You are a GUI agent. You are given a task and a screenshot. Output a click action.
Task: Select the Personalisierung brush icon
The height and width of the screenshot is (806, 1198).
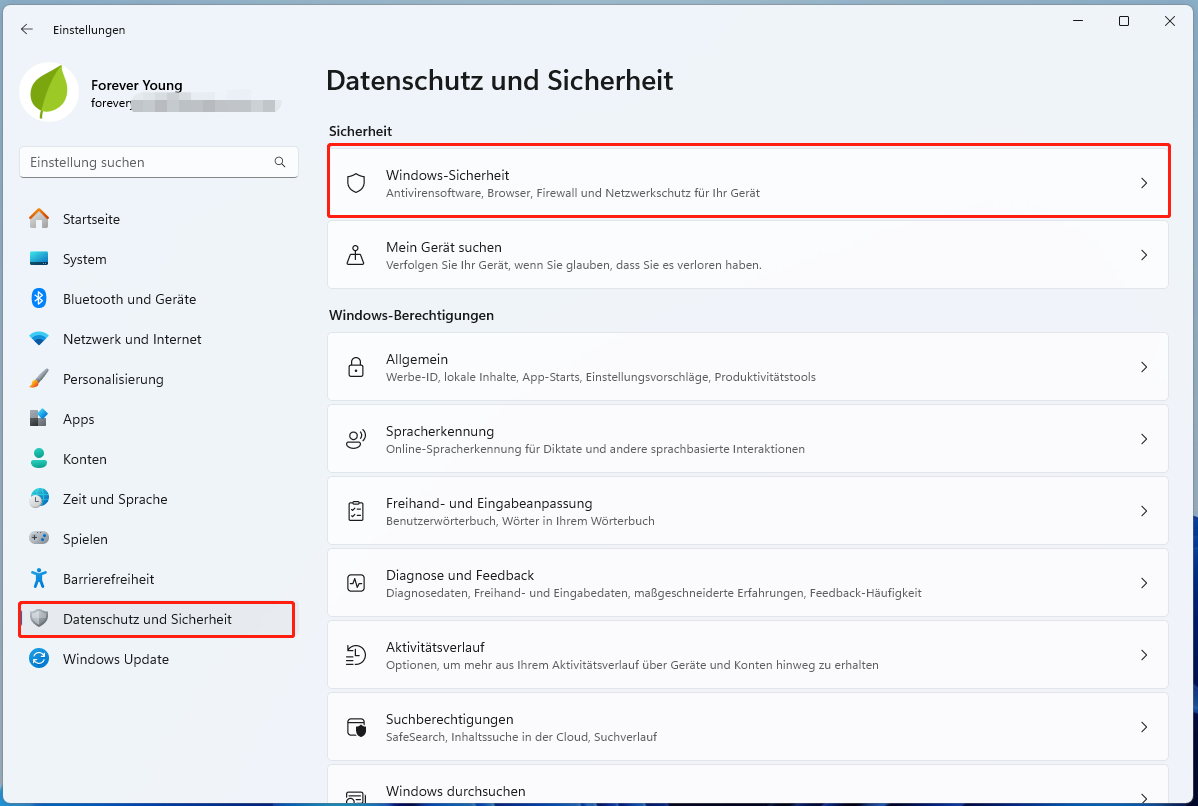tap(40, 379)
